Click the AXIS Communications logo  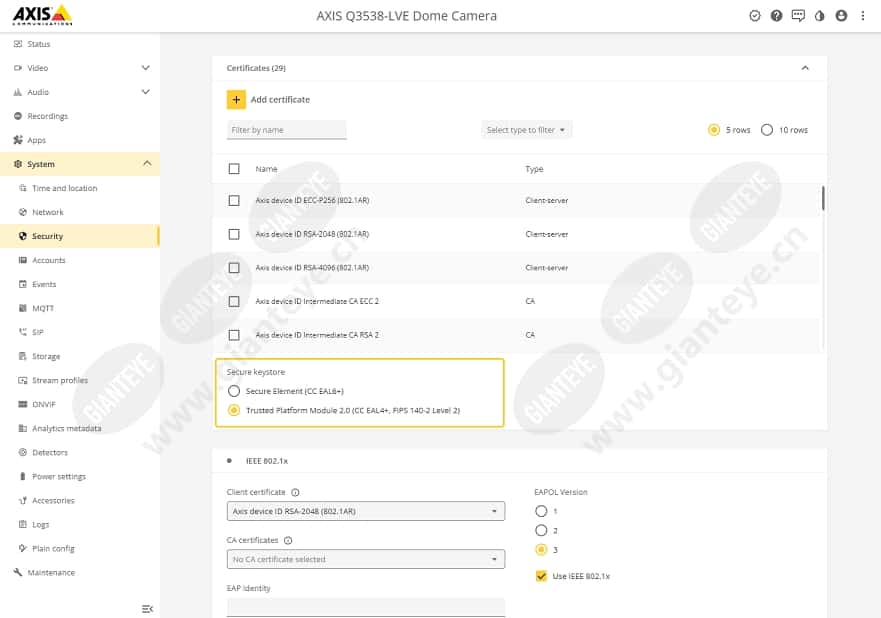pos(43,15)
